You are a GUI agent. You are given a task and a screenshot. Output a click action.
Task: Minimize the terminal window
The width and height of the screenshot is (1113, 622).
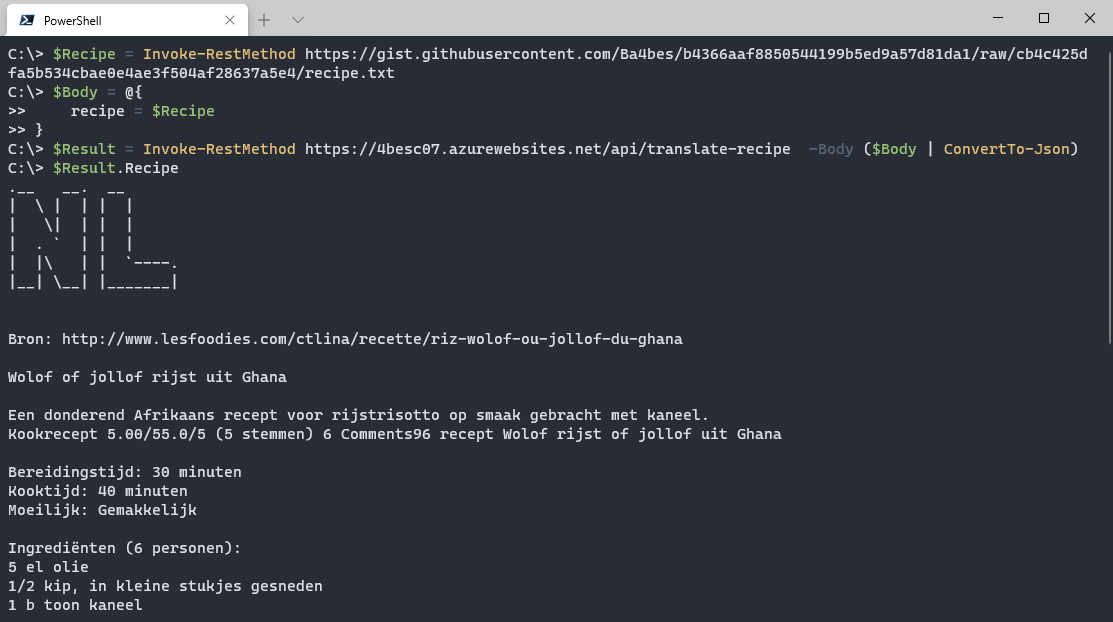[x=996, y=18]
